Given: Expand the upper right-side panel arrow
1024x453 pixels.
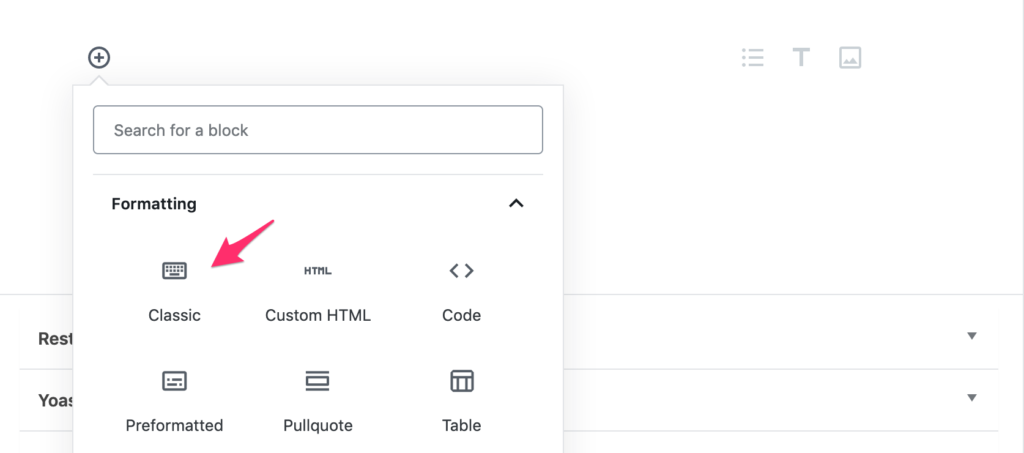Looking at the screenshot, I should pyautogui.click(x=971, y=336).
